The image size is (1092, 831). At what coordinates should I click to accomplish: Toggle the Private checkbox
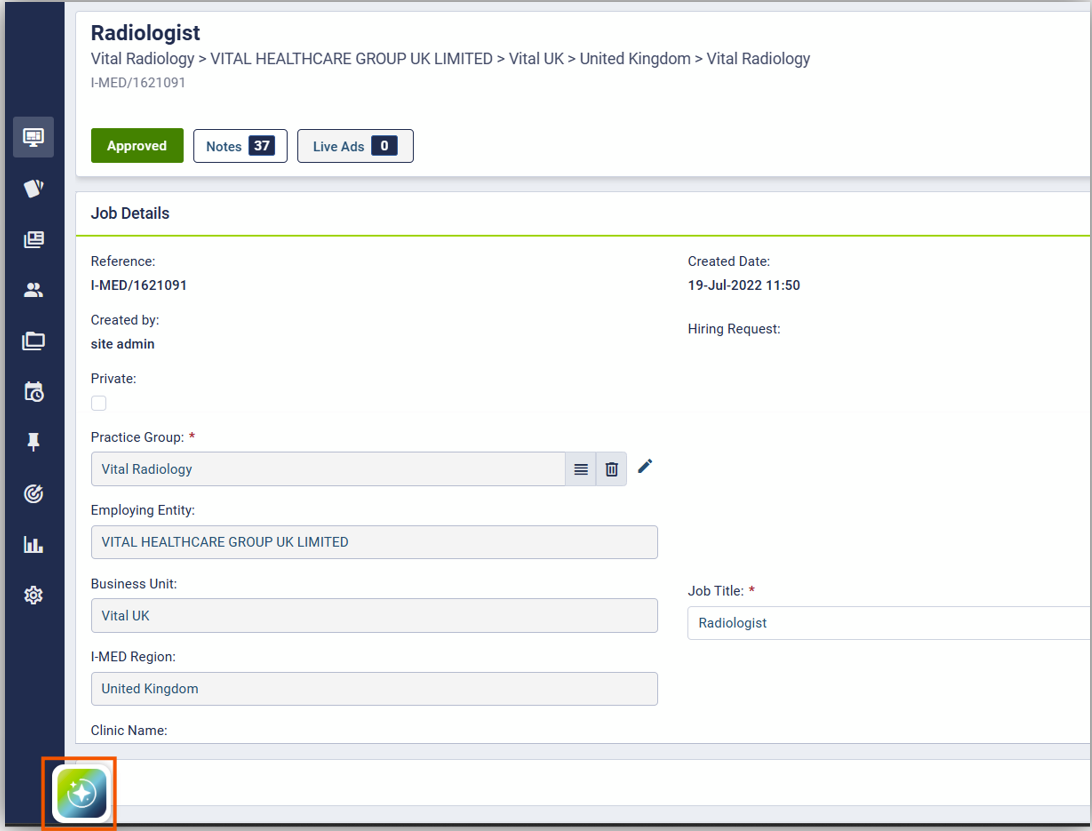click(99, 403)
